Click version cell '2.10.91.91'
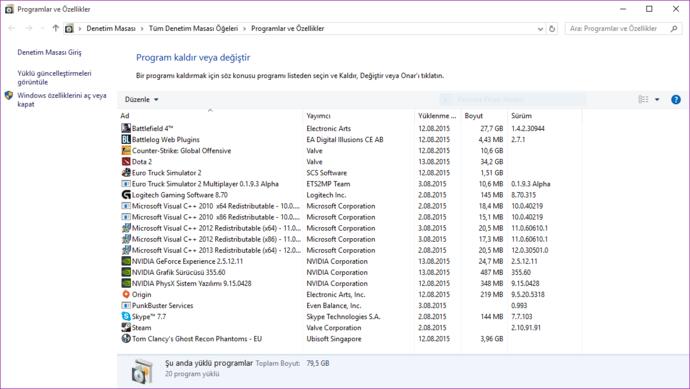This screenshot has width=690, height=389. click(x=526, y=327)
